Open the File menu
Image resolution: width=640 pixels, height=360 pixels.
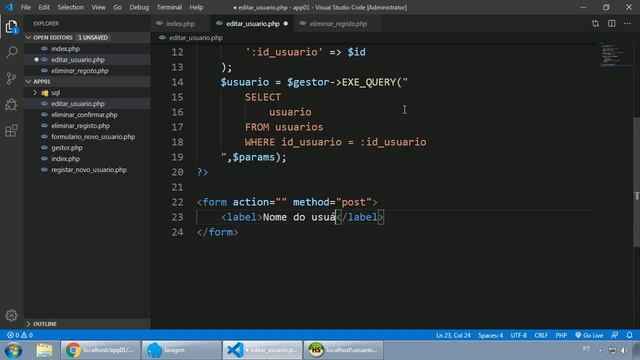tap(26, 7)
